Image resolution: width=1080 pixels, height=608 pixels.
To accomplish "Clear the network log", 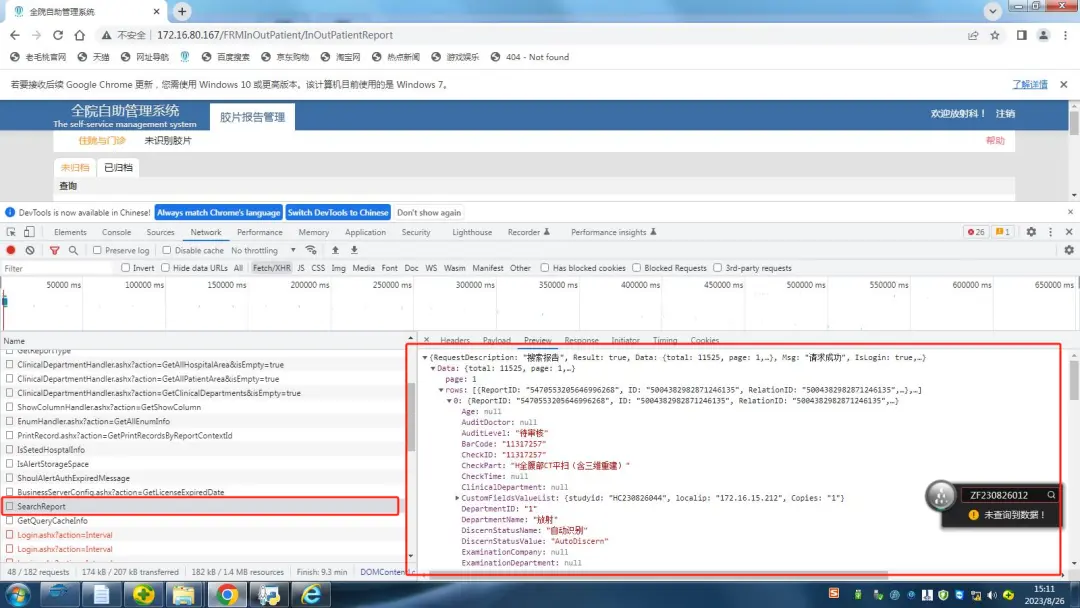I will pos(30,250).
